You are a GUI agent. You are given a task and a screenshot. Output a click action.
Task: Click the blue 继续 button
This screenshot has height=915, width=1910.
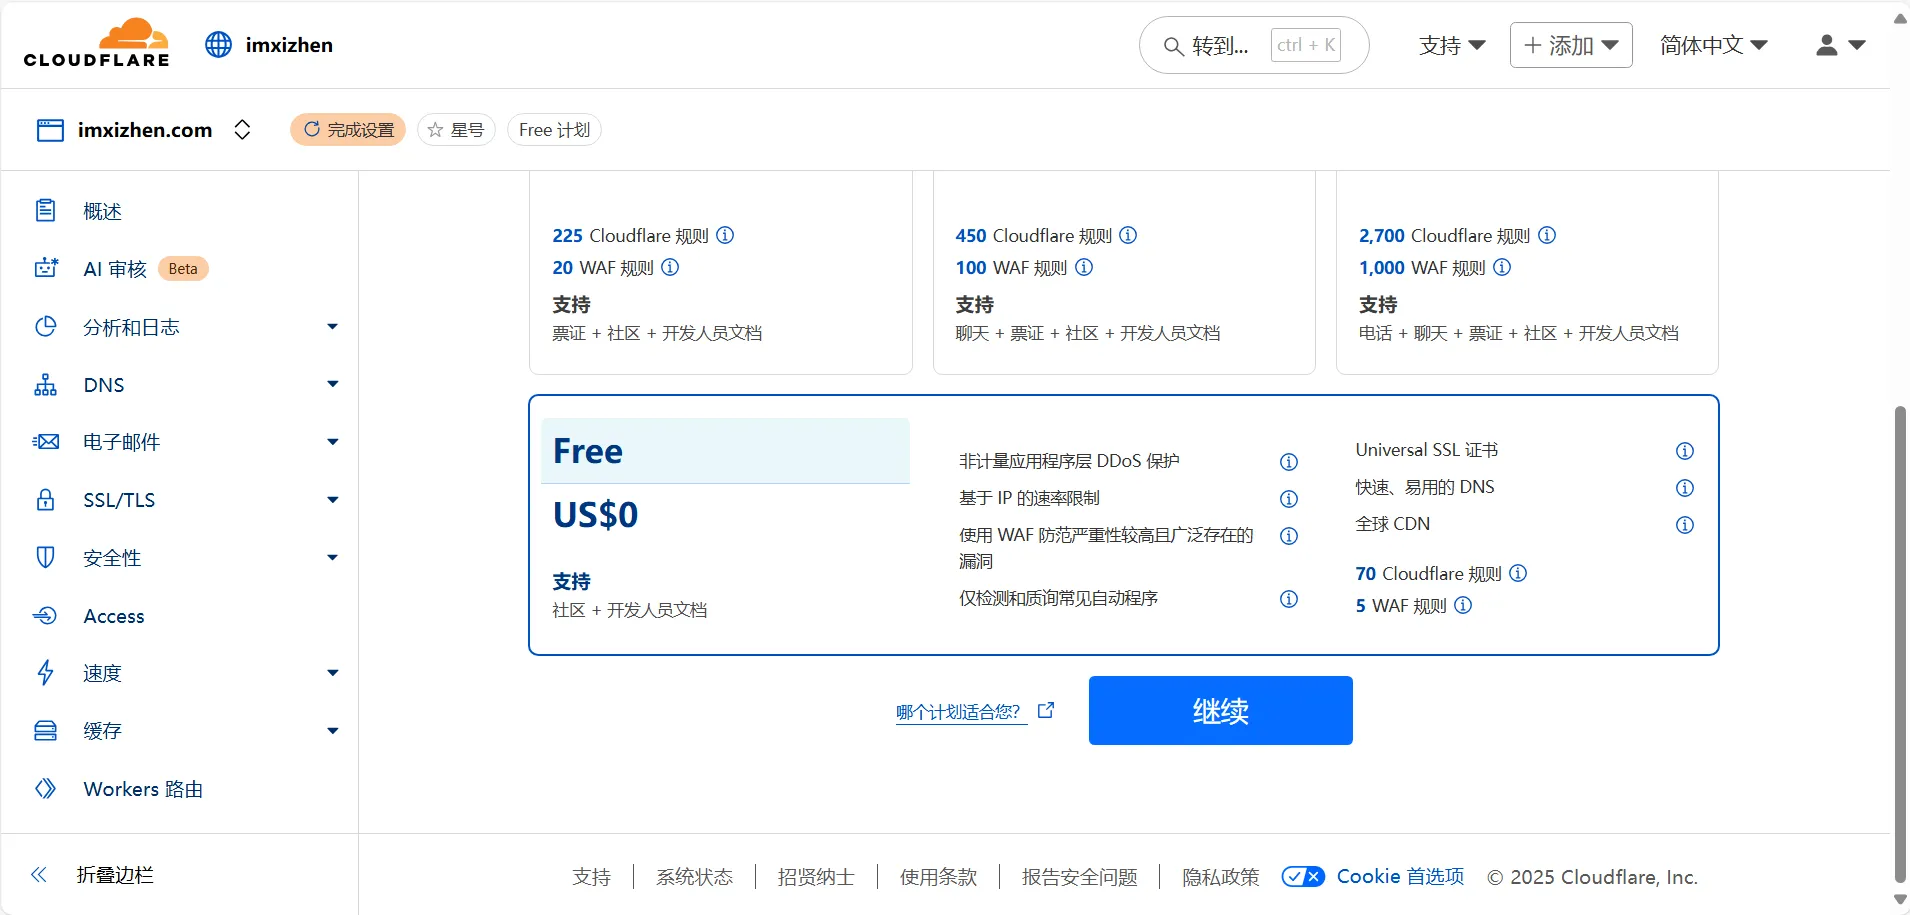[1220, 710]
